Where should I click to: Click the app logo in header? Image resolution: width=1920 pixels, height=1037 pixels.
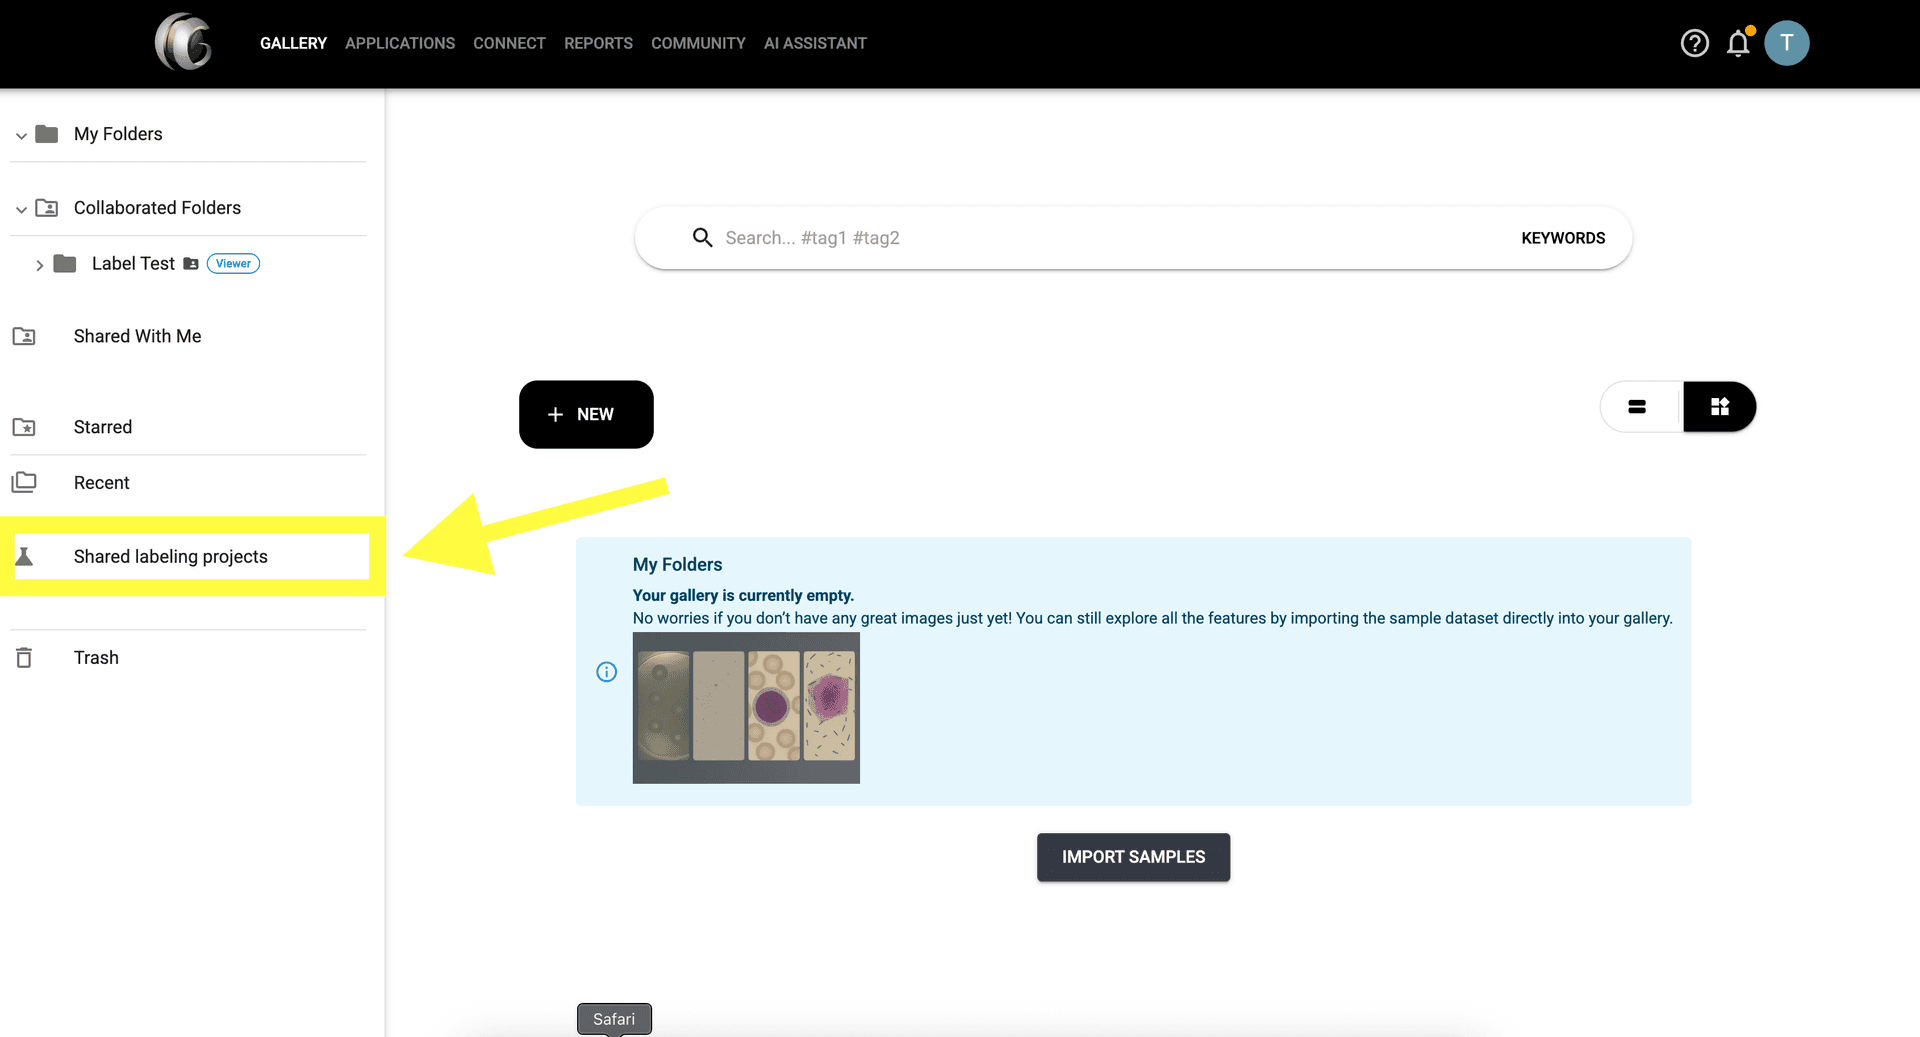pos(184,42)
